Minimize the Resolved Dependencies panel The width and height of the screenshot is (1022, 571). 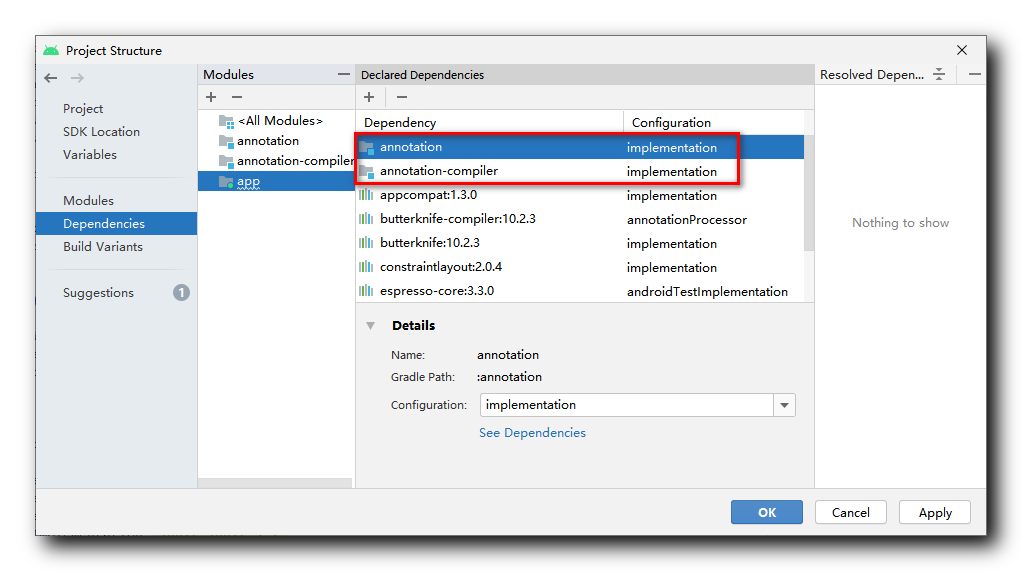[x=974, y=74]
